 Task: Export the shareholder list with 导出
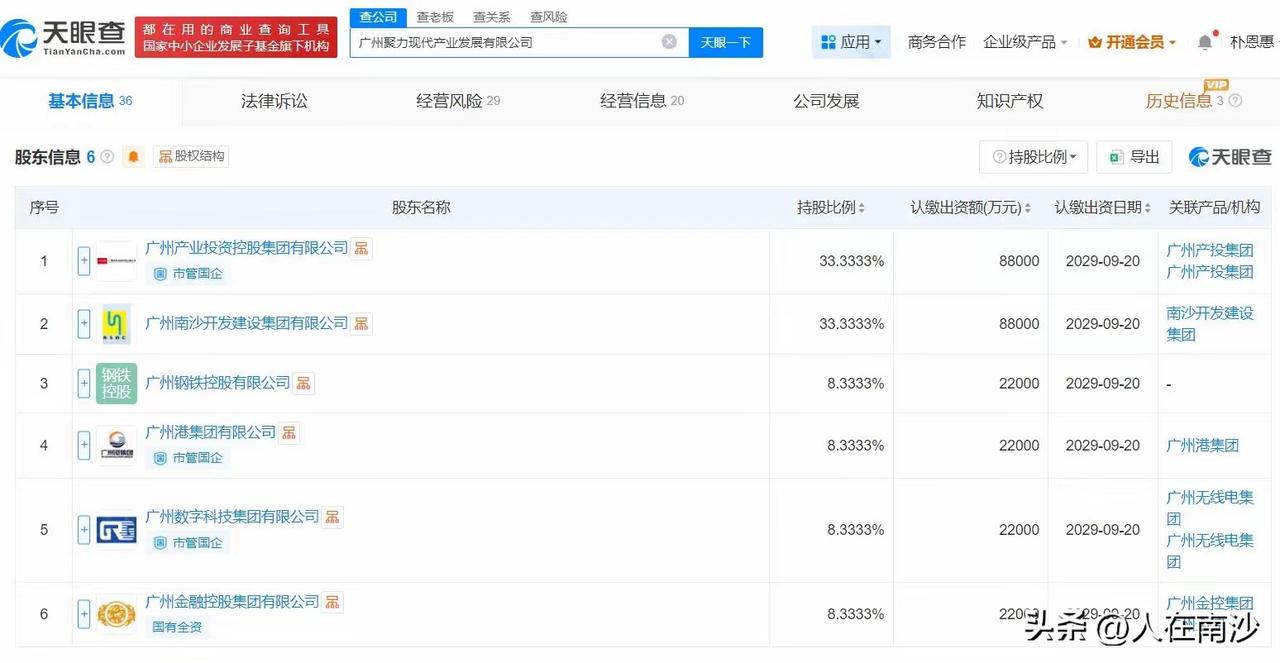coord(1134,157)
